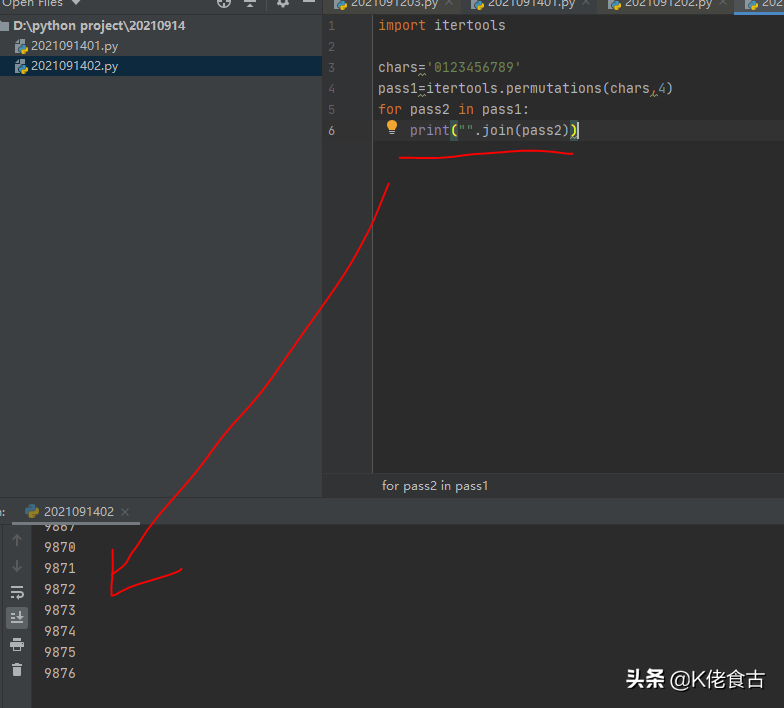Open the Open Files view dropdown

[74, 4]
